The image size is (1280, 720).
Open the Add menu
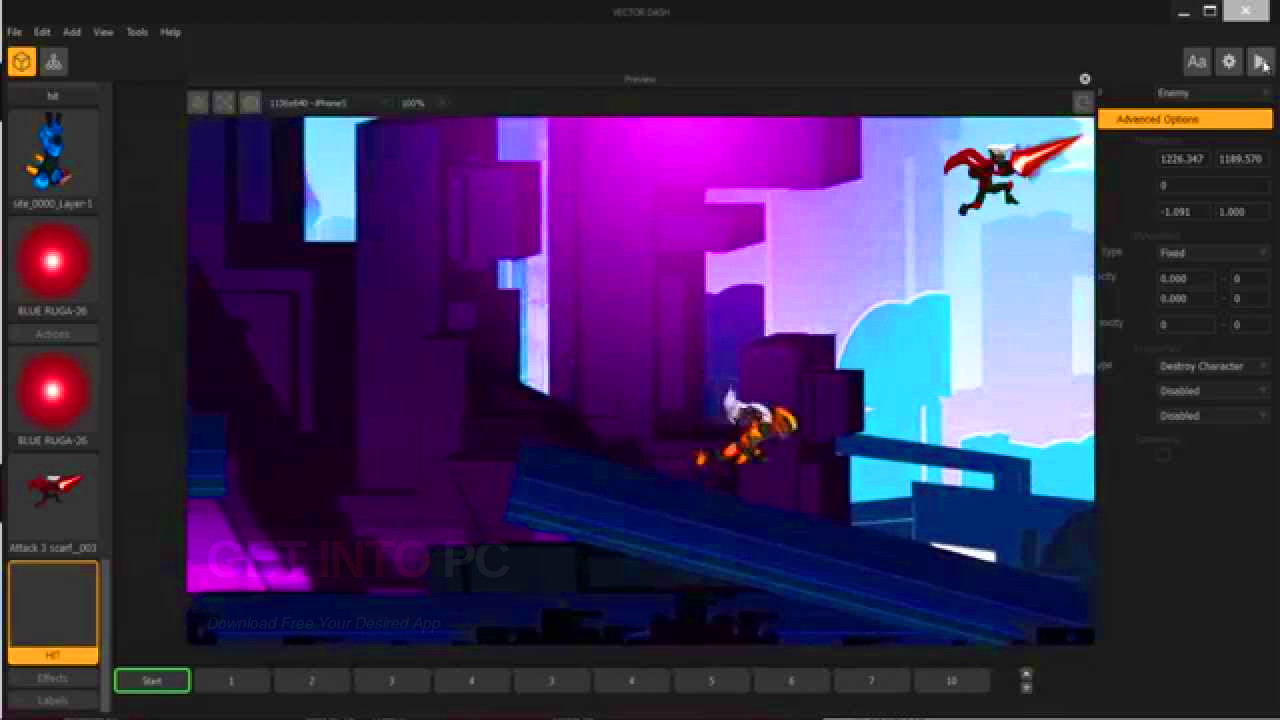[72, 32]
